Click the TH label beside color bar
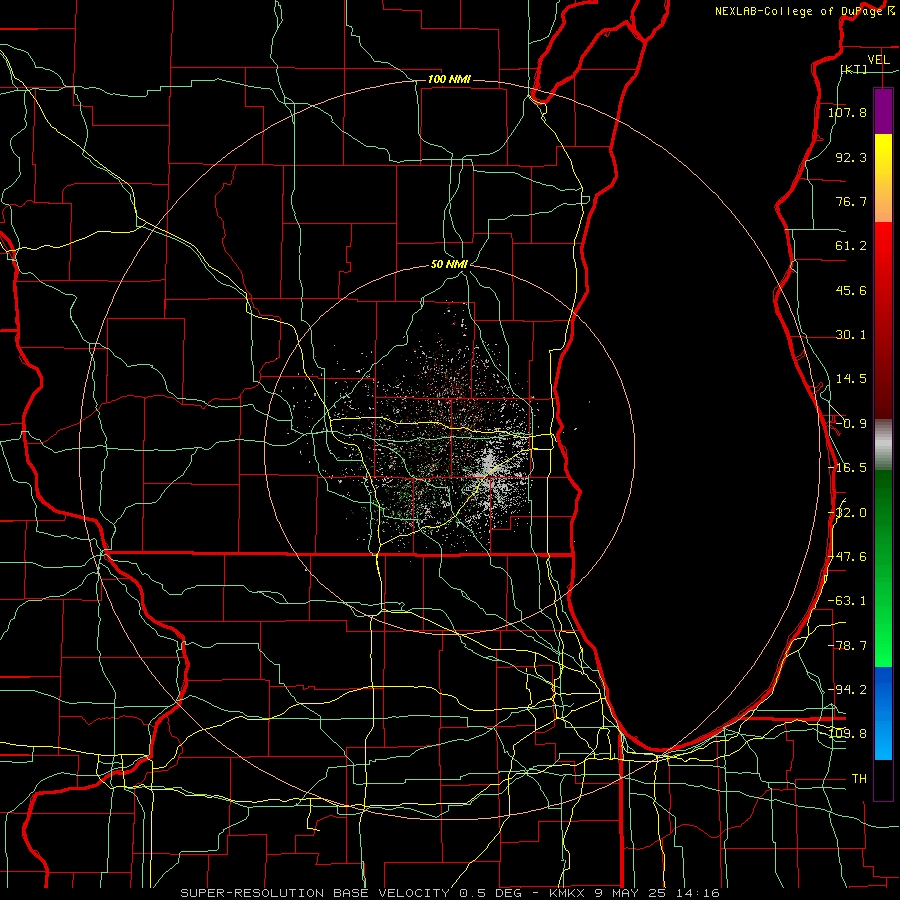The width and height of the screenshot is (900, 900). (x=859, y=779)
